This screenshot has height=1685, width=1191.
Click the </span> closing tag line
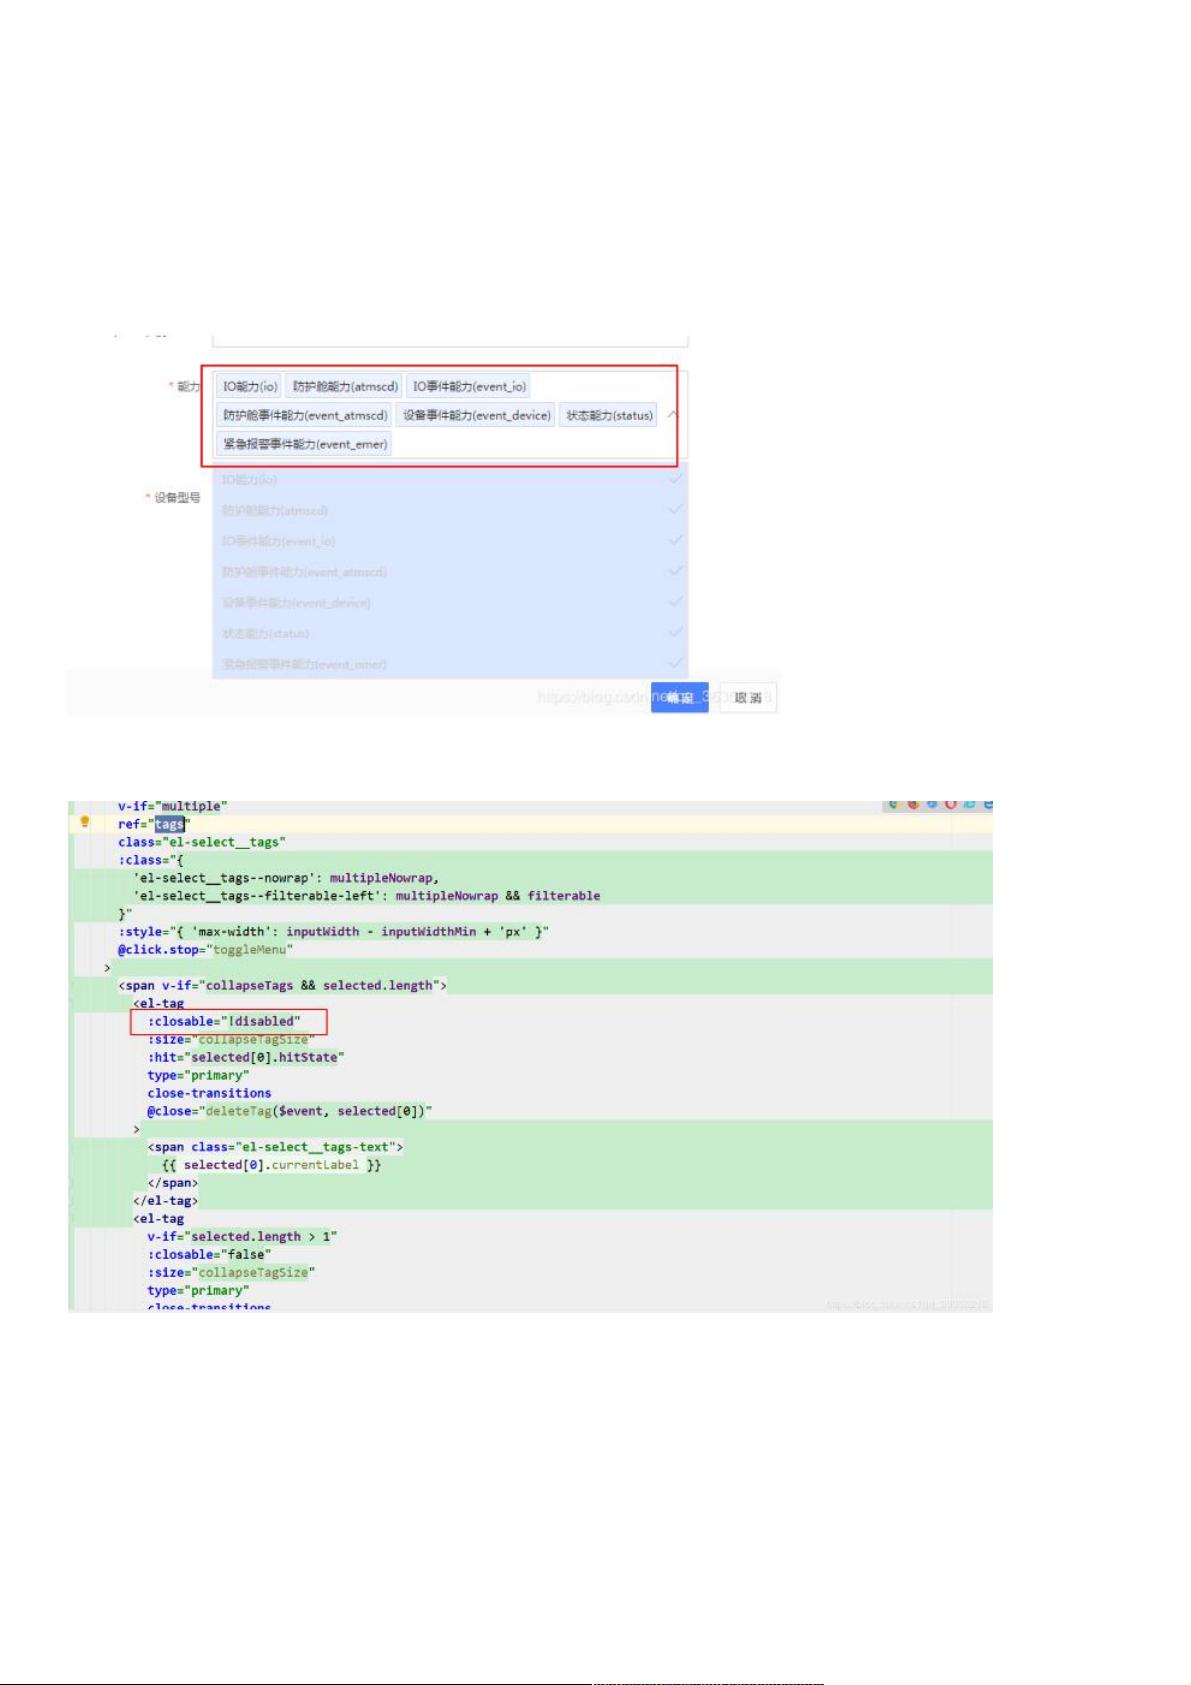coord(173,1183)
